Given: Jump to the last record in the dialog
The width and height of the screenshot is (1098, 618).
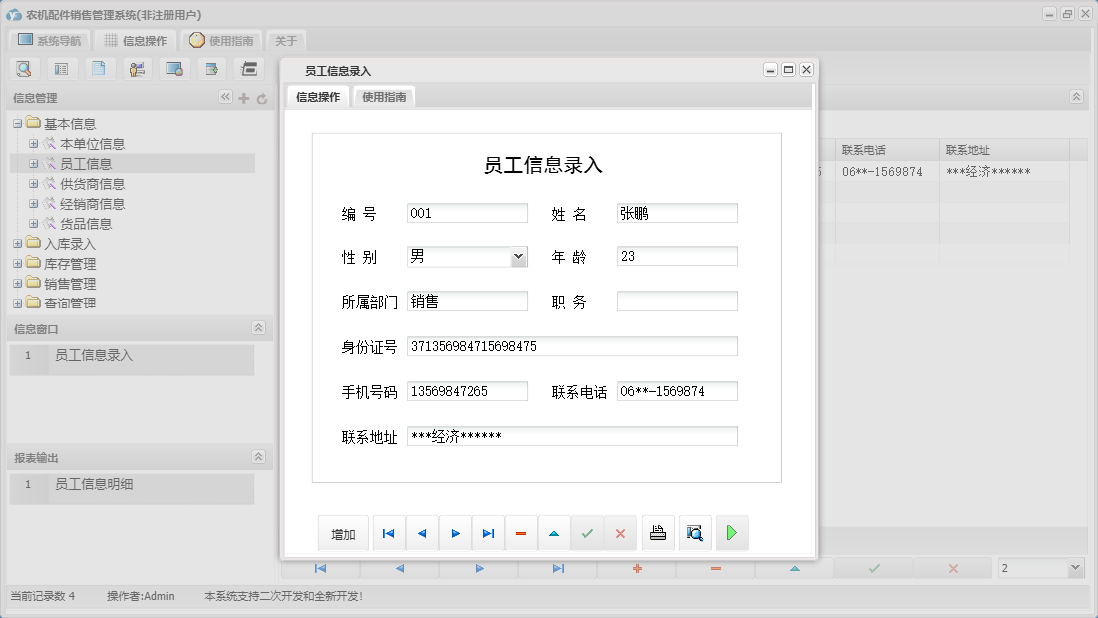Looking at the screenshot, I should (x=488, y=533).
